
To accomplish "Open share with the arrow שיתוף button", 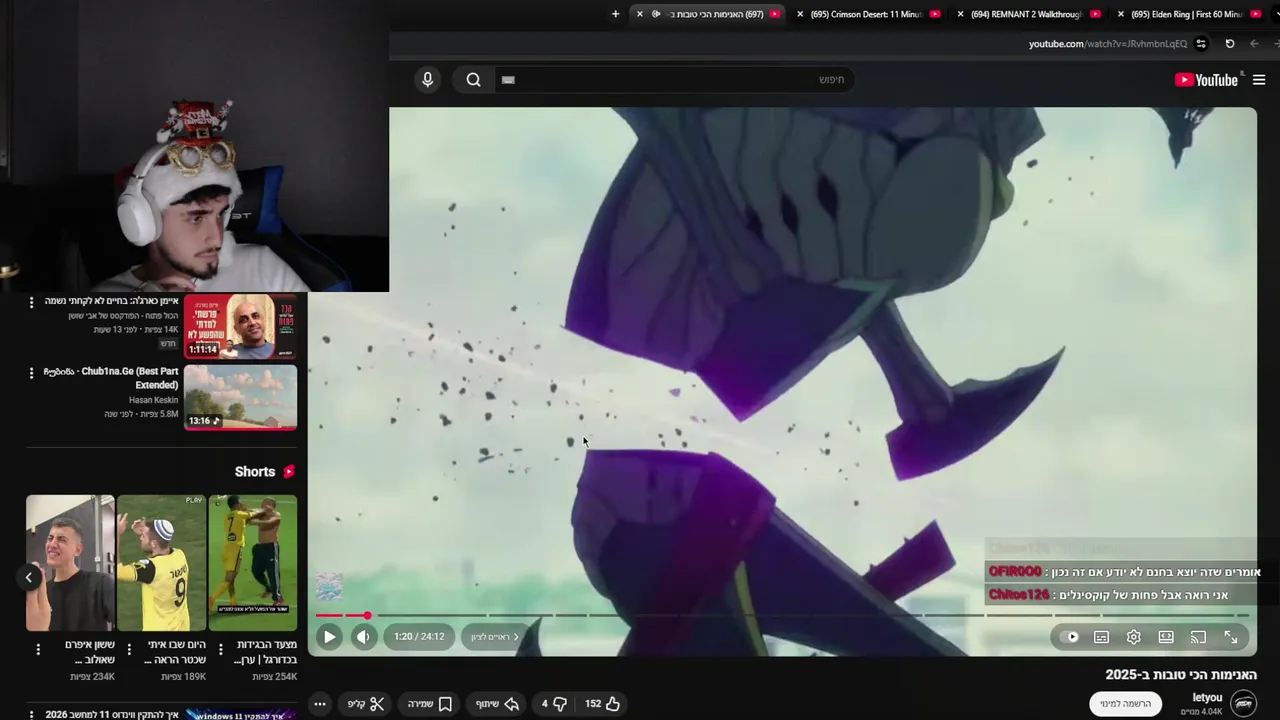I will (498, 704).
